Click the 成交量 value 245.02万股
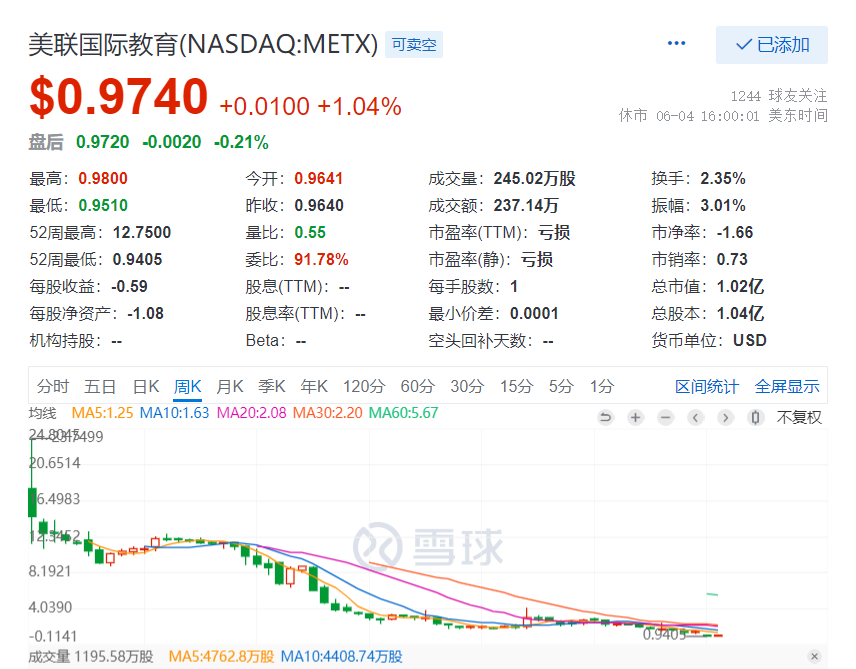856x669 pixels. 534,179
